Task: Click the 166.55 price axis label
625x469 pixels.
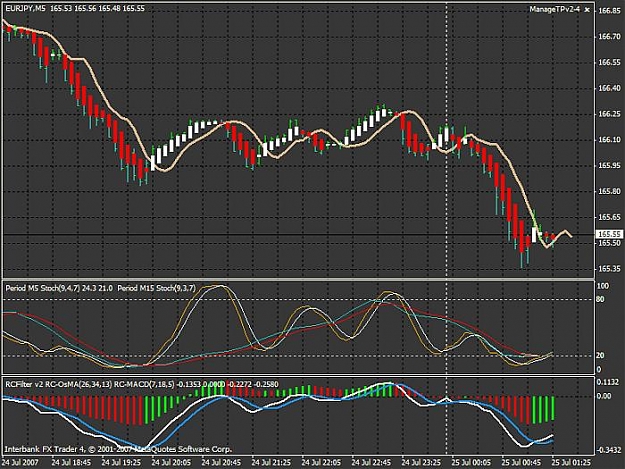Action: tap(609, 63)
